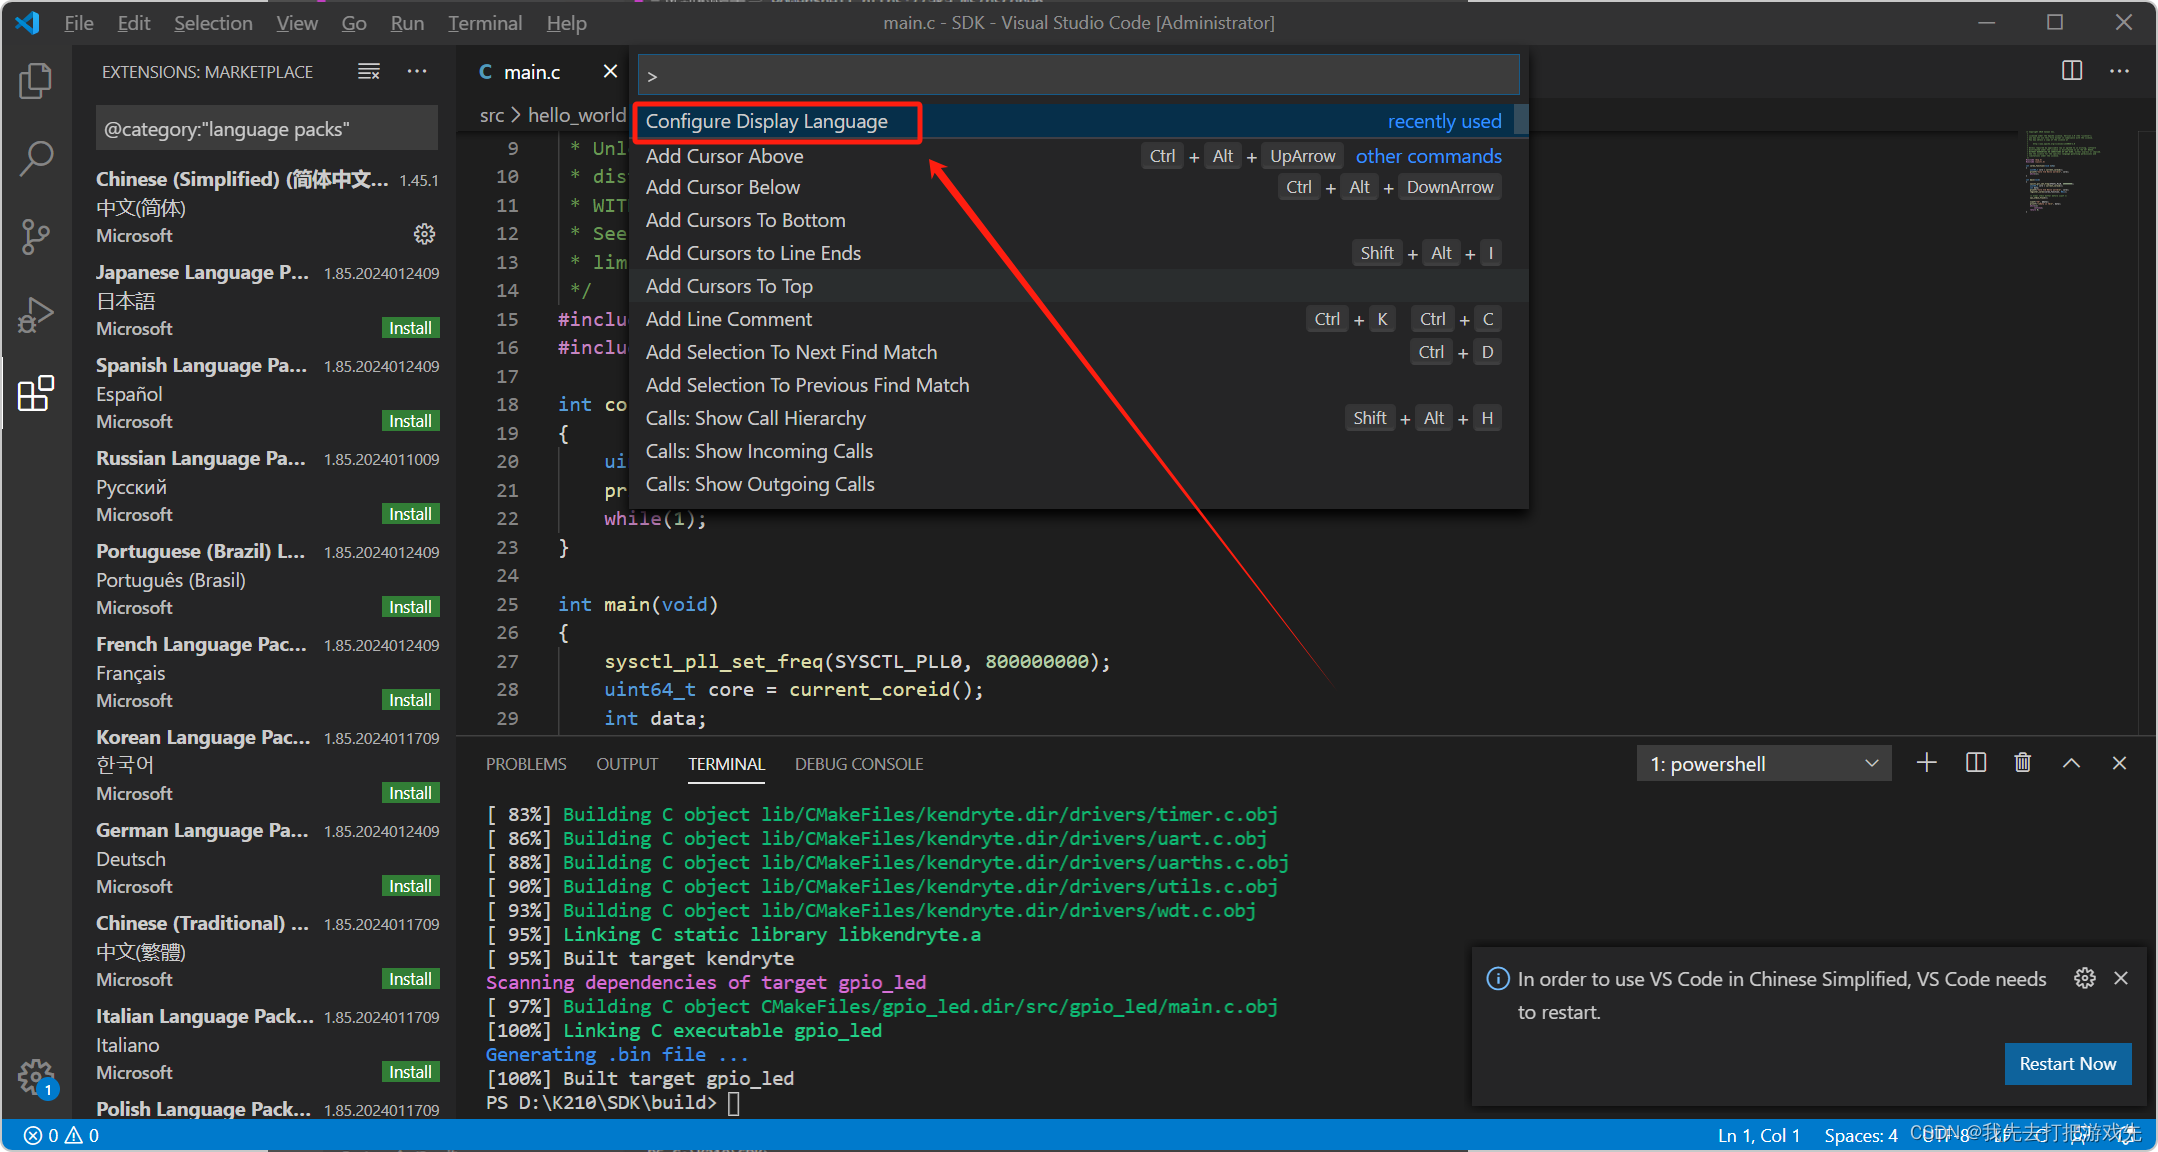Install the German Language Pack
2158x1152 pixels.
point(411,886)
